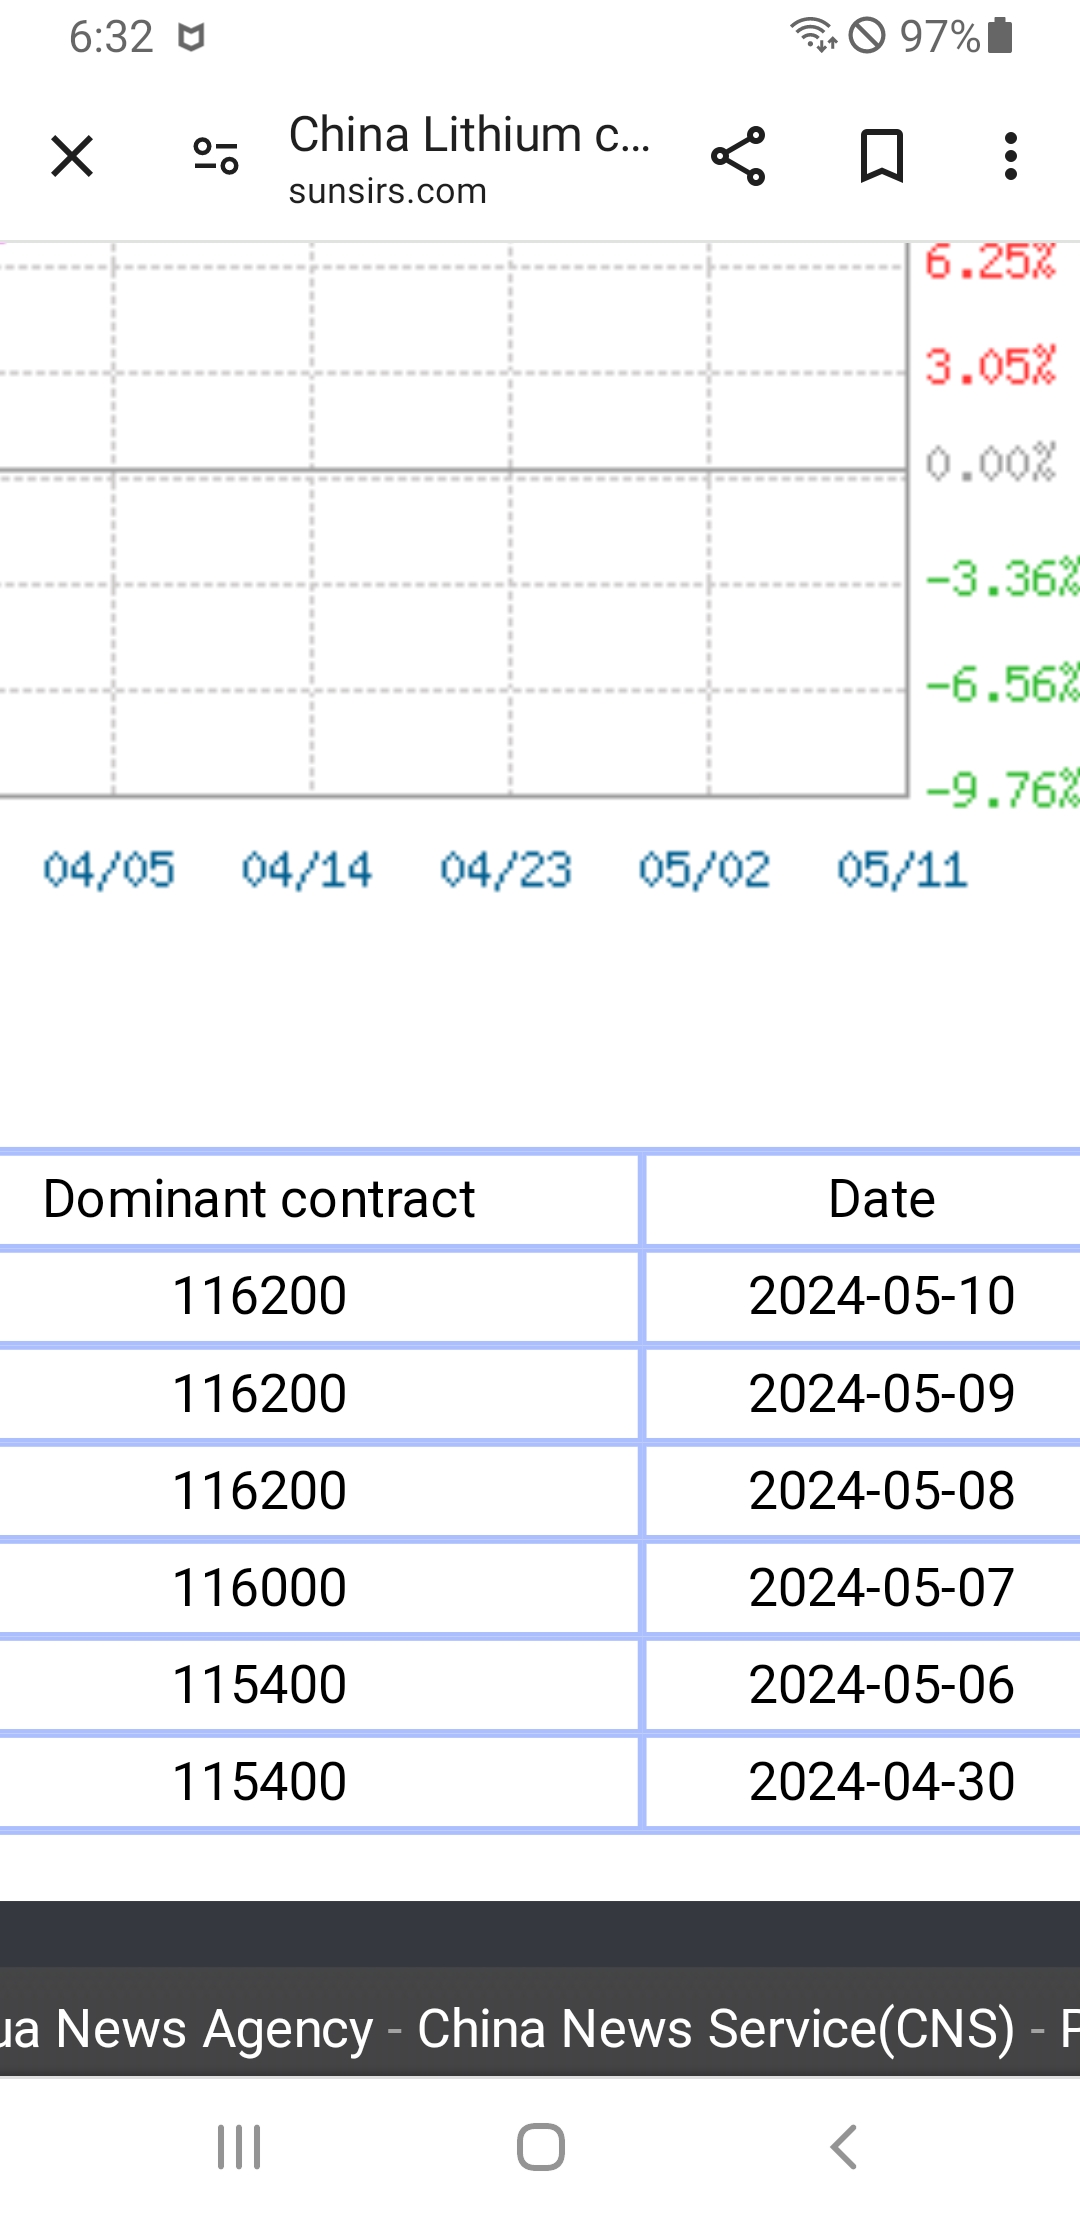Tap the China Lithium page title

470,134
